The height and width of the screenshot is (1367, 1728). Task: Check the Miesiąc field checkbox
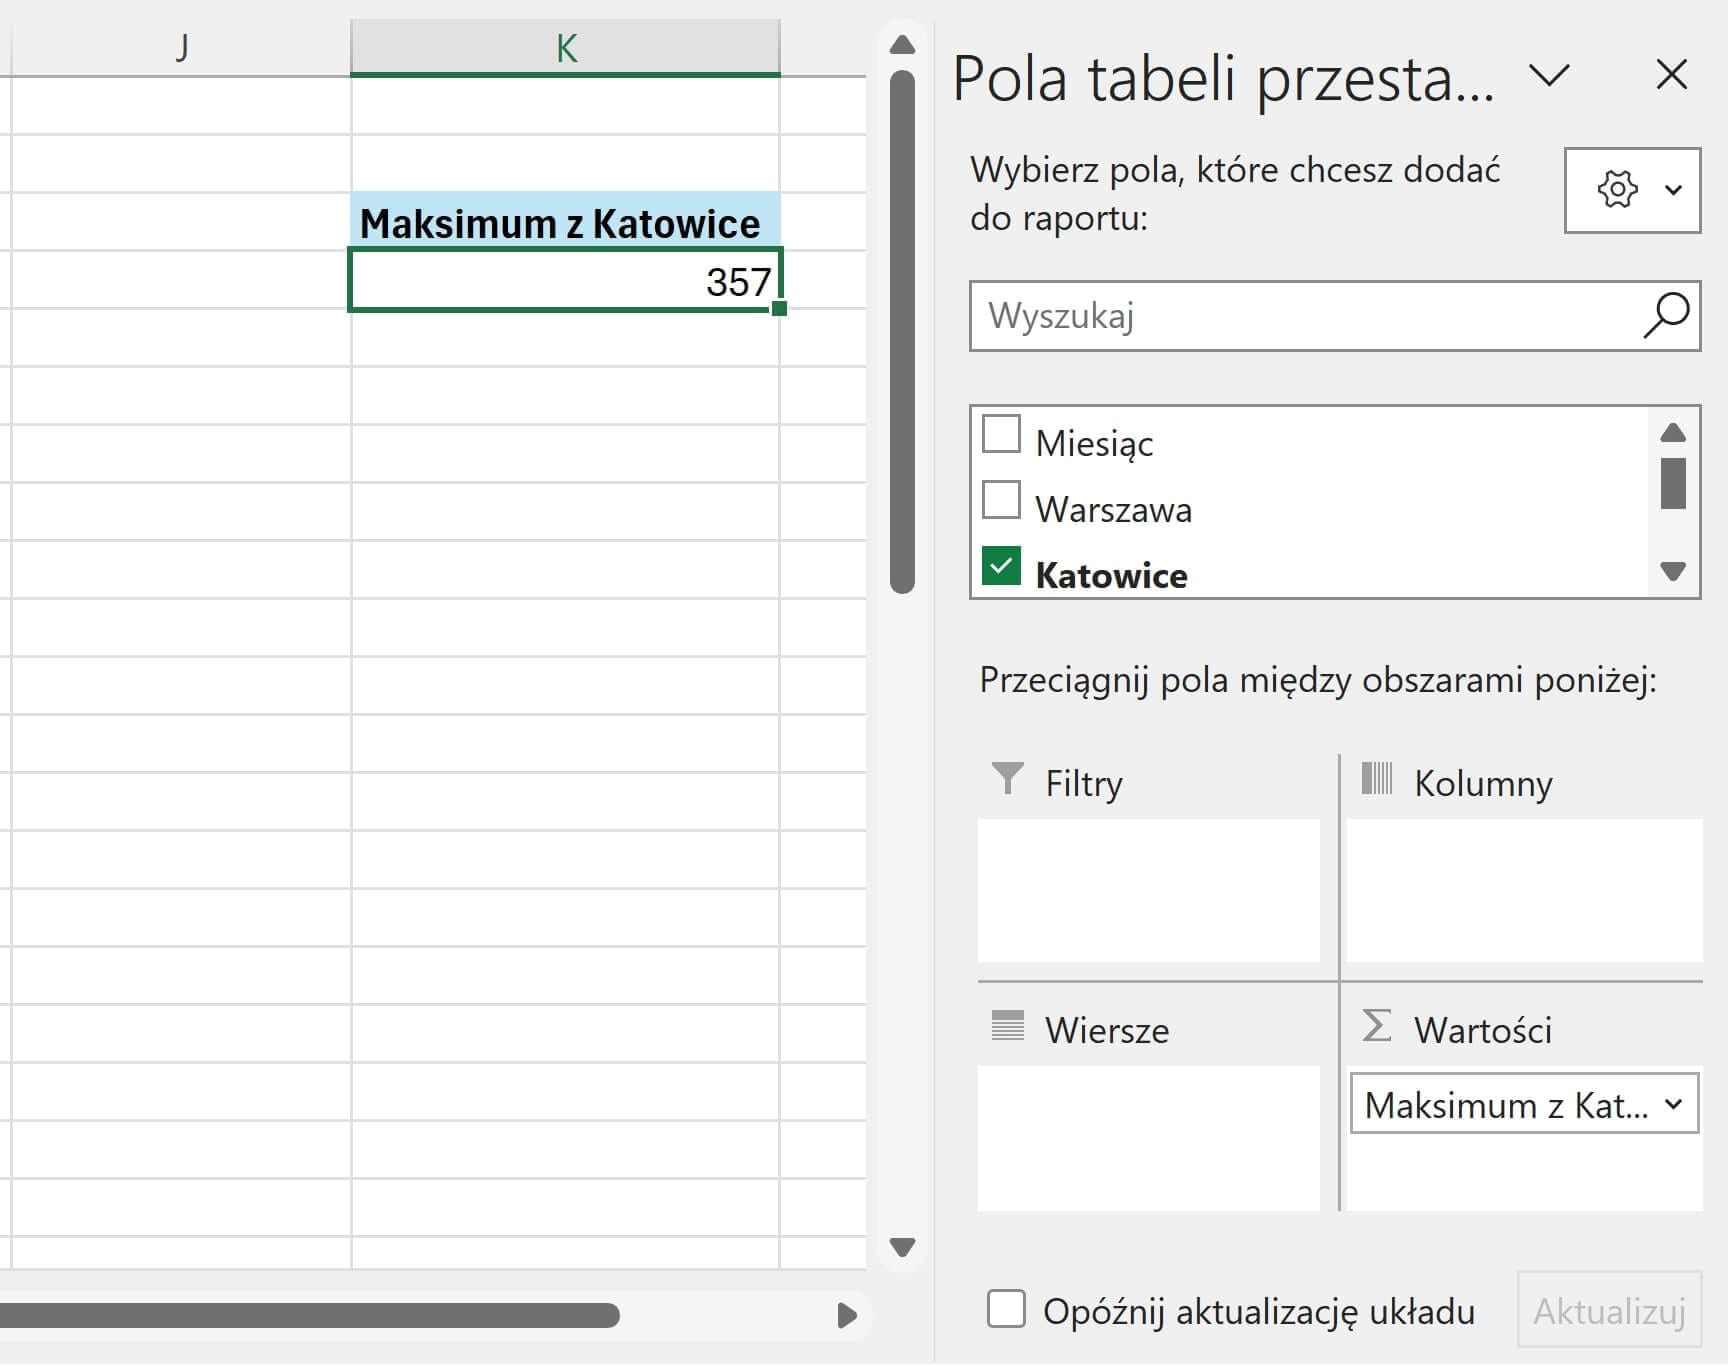point(1001,435)
